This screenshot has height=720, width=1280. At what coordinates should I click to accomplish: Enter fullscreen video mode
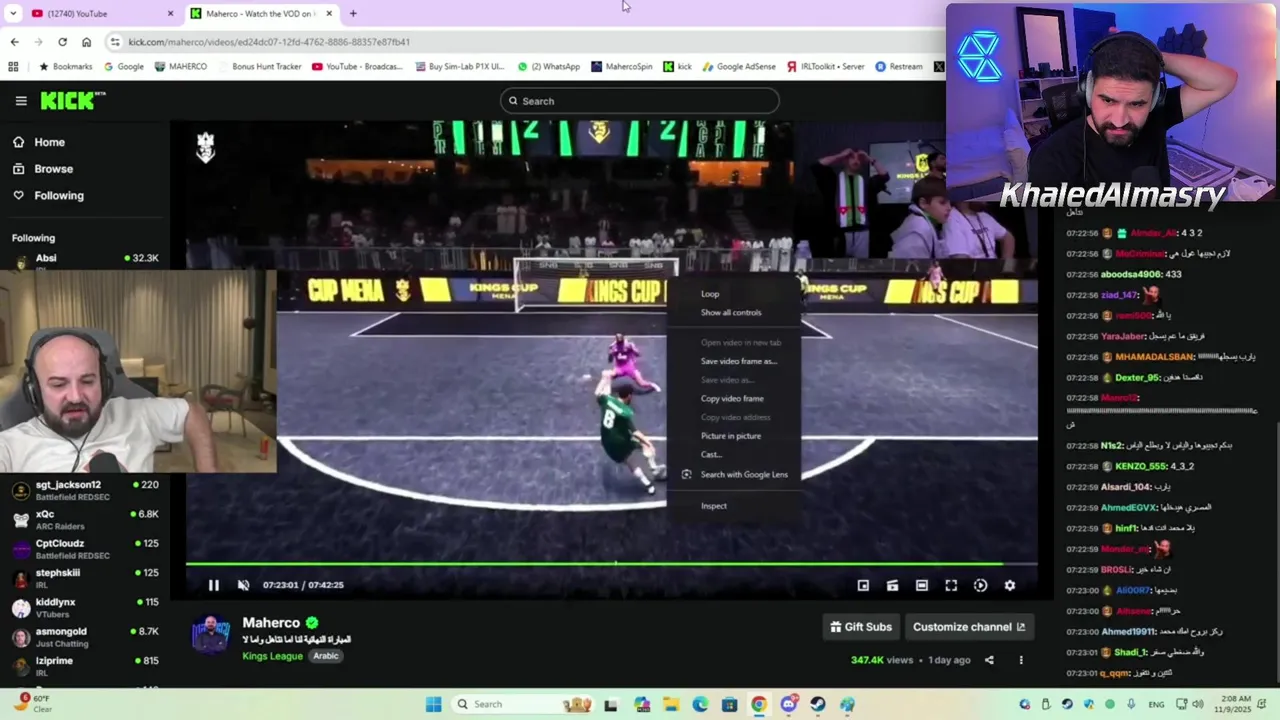coord(951,586)
